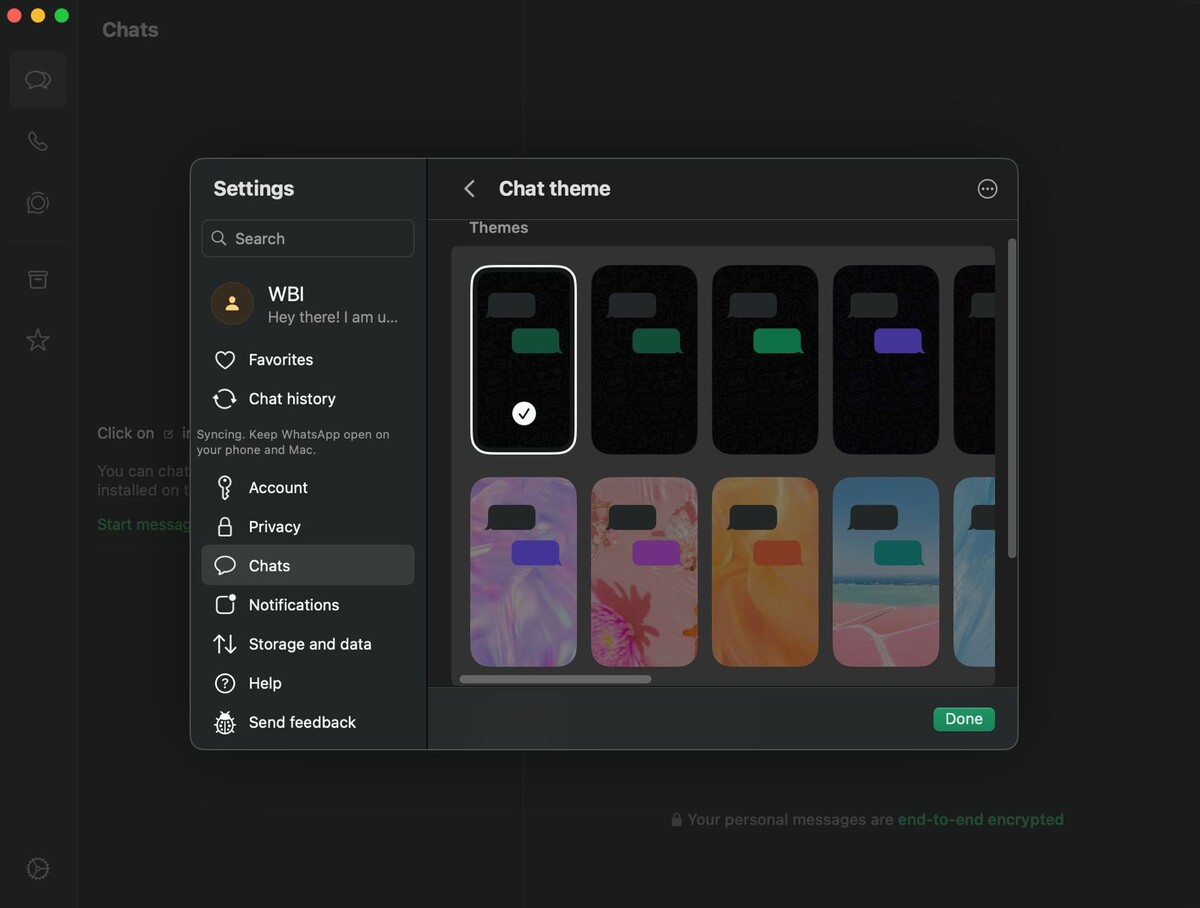Click the question mark icon beside Help

point(225,683)
